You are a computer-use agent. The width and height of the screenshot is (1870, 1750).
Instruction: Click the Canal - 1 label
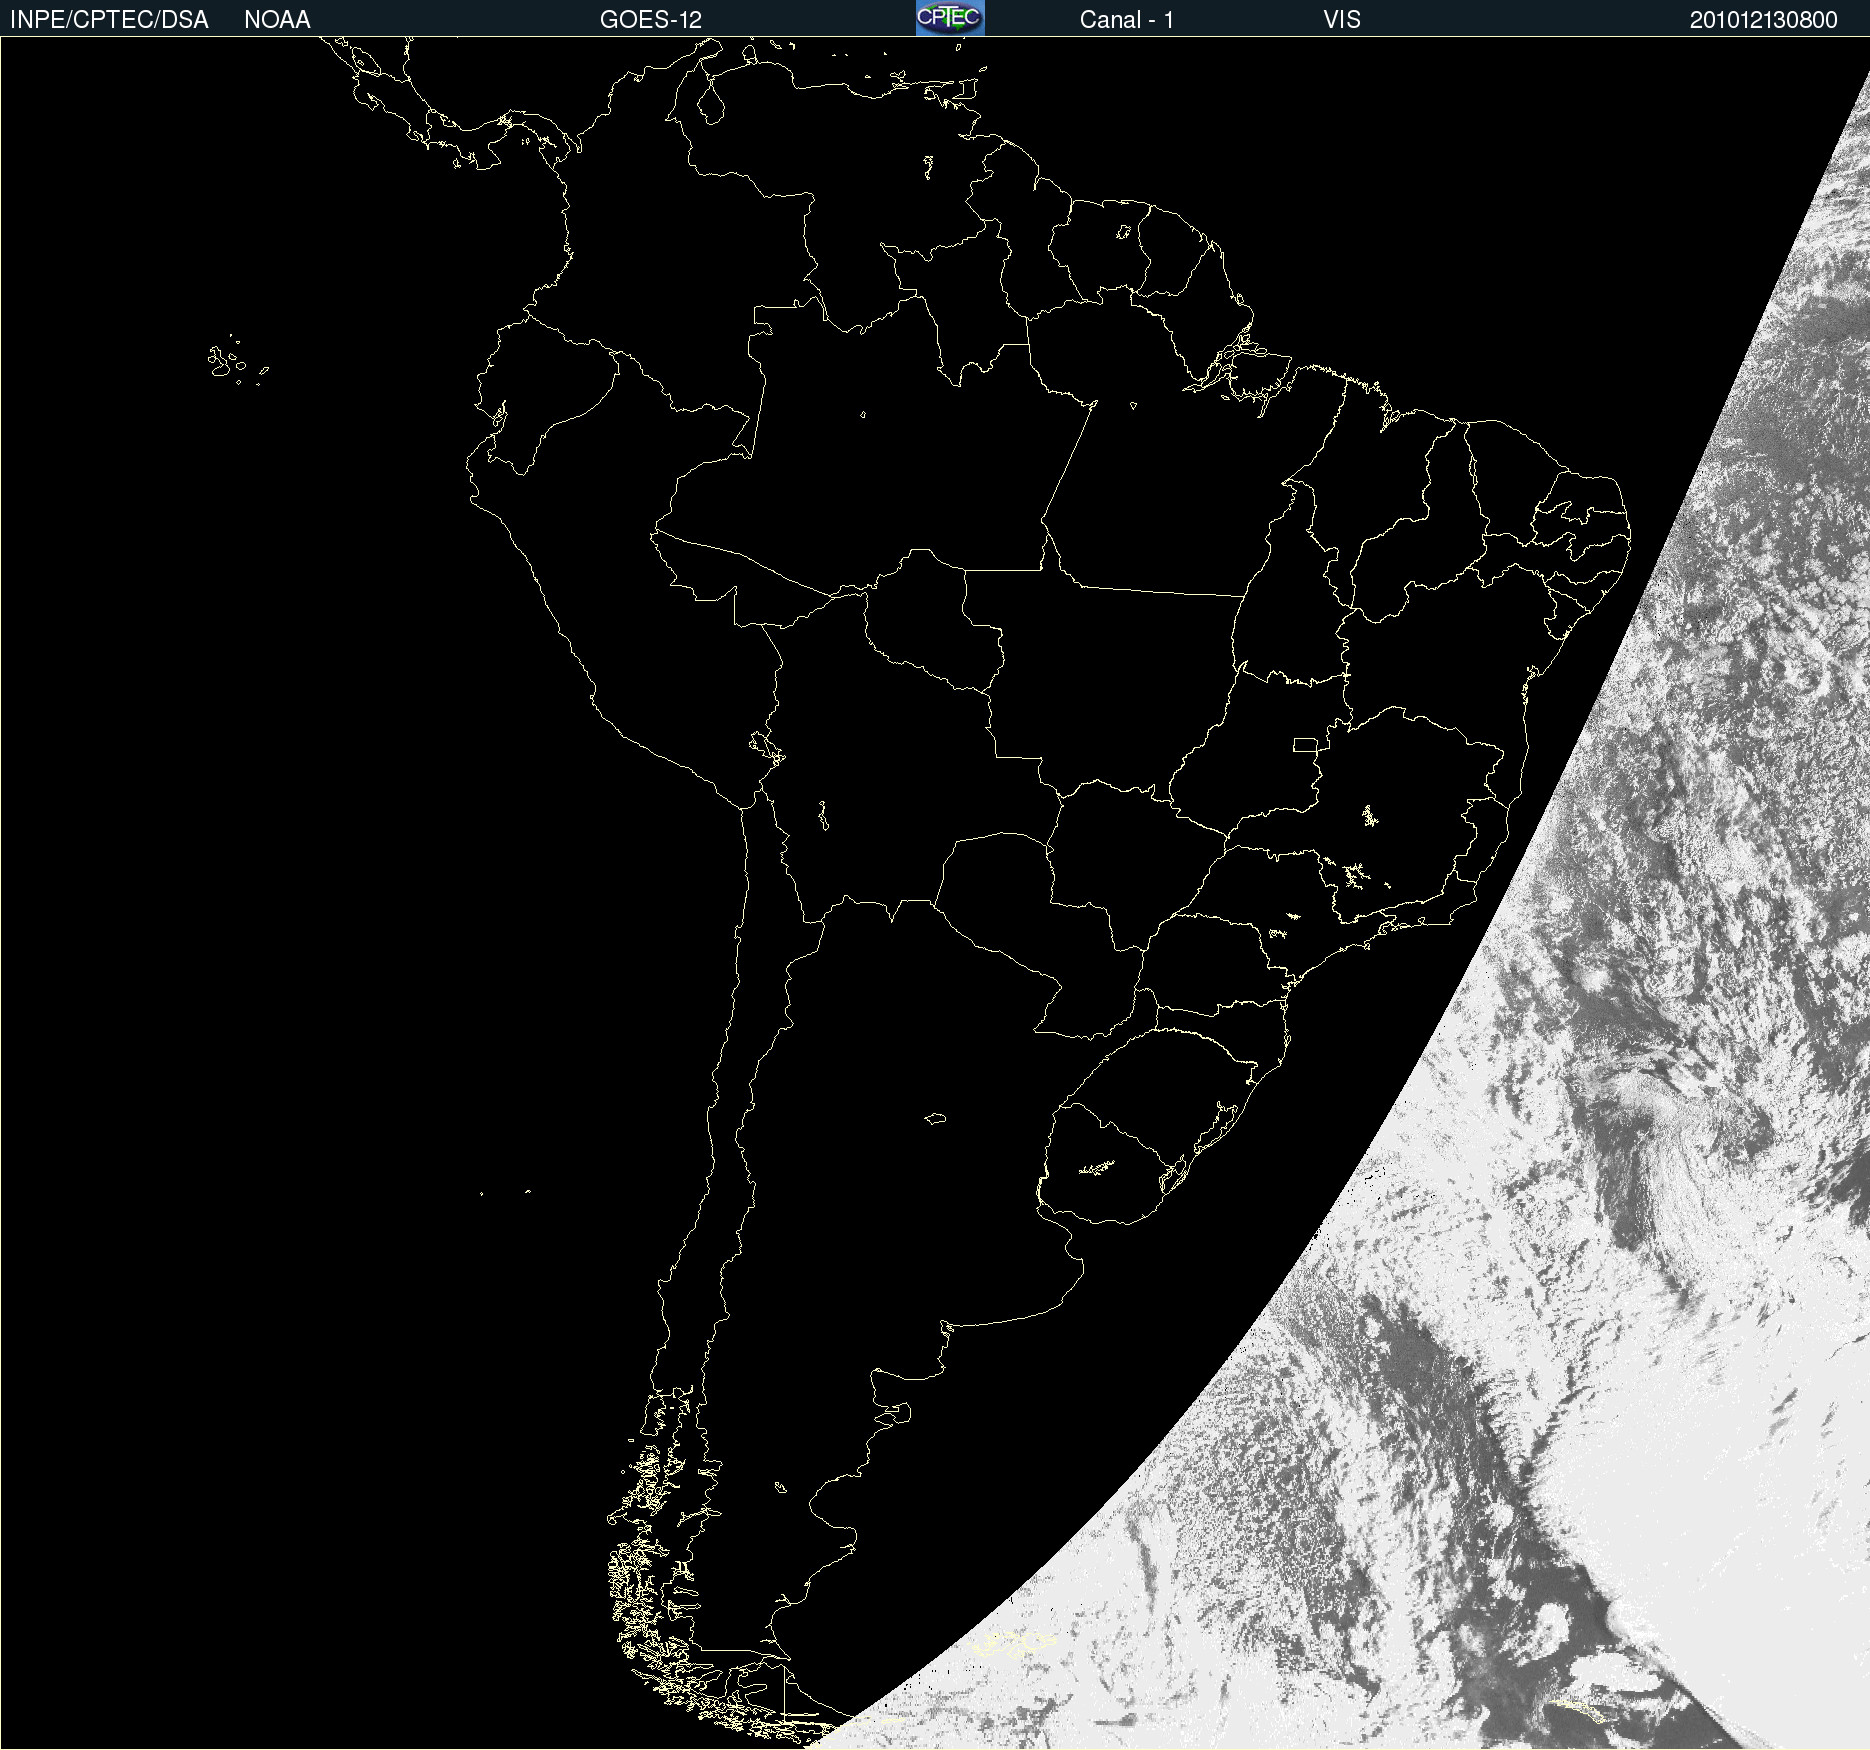coord(1126,20)
